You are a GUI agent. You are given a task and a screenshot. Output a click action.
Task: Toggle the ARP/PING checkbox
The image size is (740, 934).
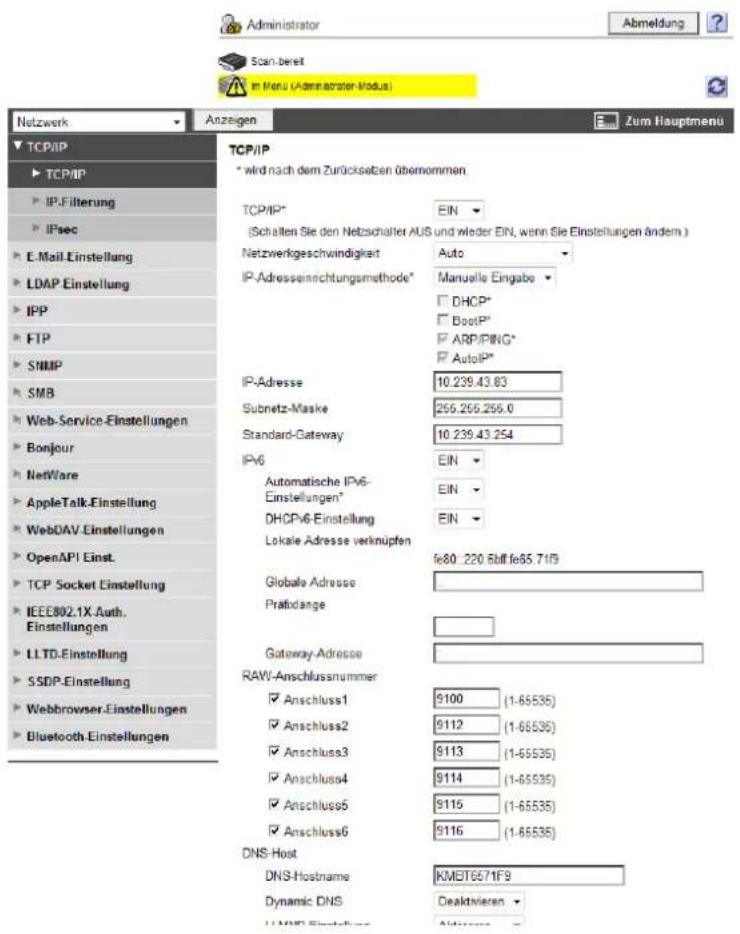tap(443, 339)
